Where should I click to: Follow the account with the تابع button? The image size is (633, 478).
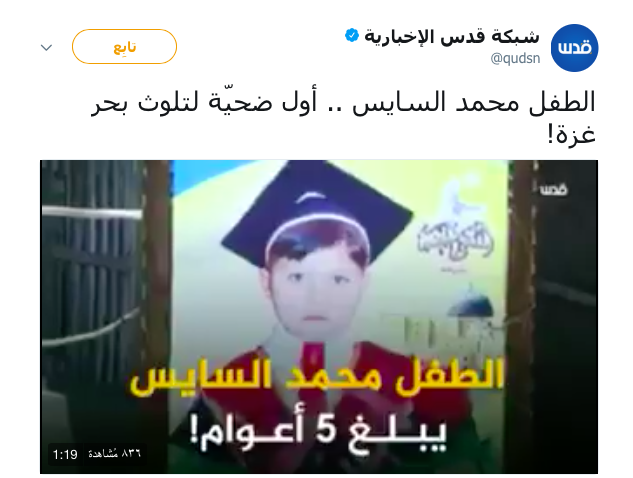pyautogui.click(x=124, y=46)
